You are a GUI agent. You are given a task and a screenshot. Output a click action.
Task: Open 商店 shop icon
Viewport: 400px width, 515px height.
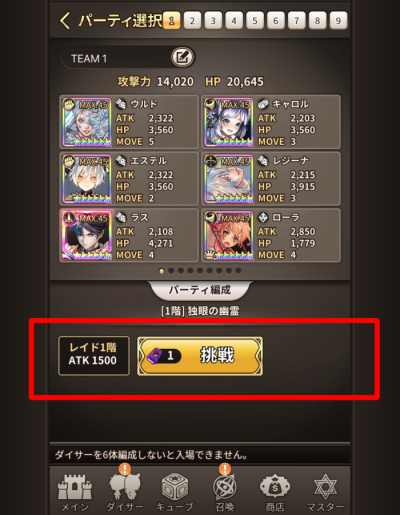(275, 492)
